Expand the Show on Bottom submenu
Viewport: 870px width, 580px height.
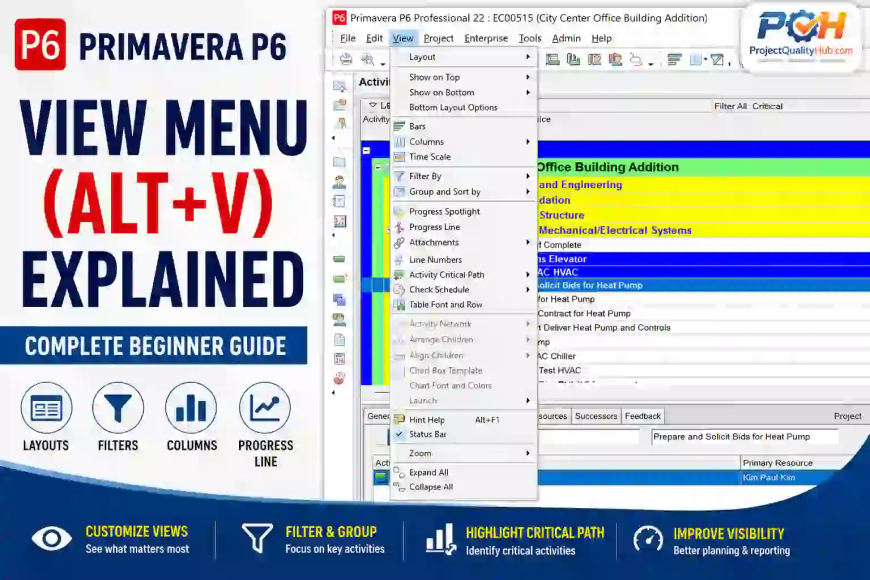[x=464, y=92]
